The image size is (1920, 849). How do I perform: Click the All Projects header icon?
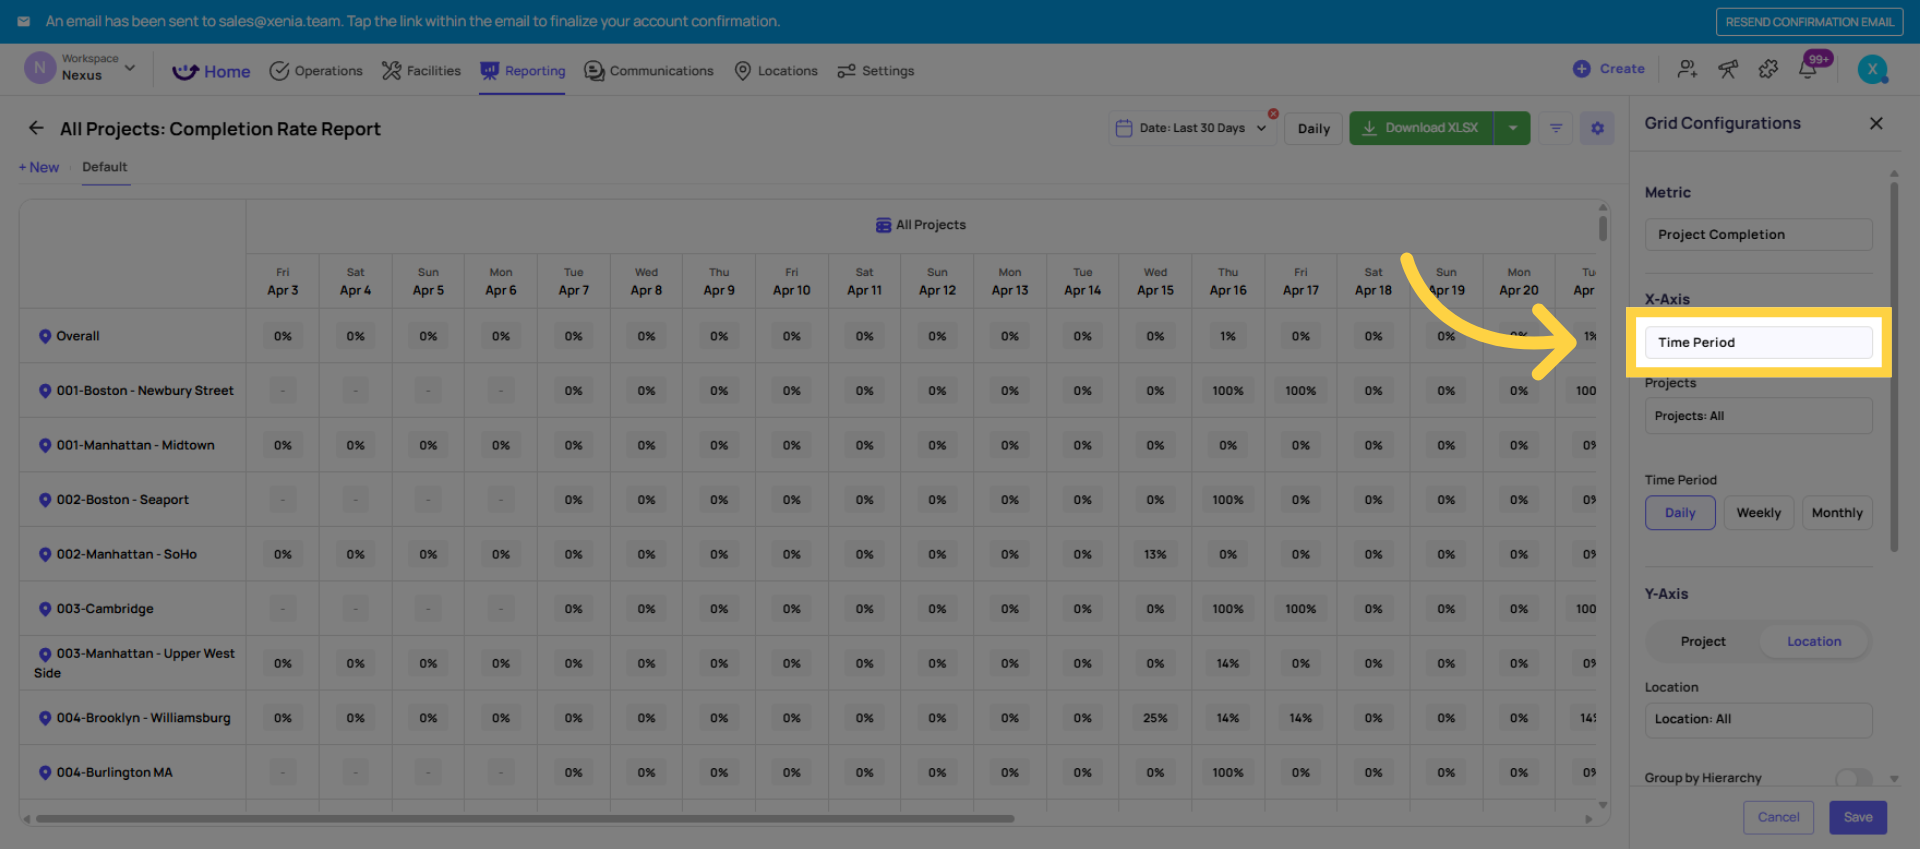883,225
